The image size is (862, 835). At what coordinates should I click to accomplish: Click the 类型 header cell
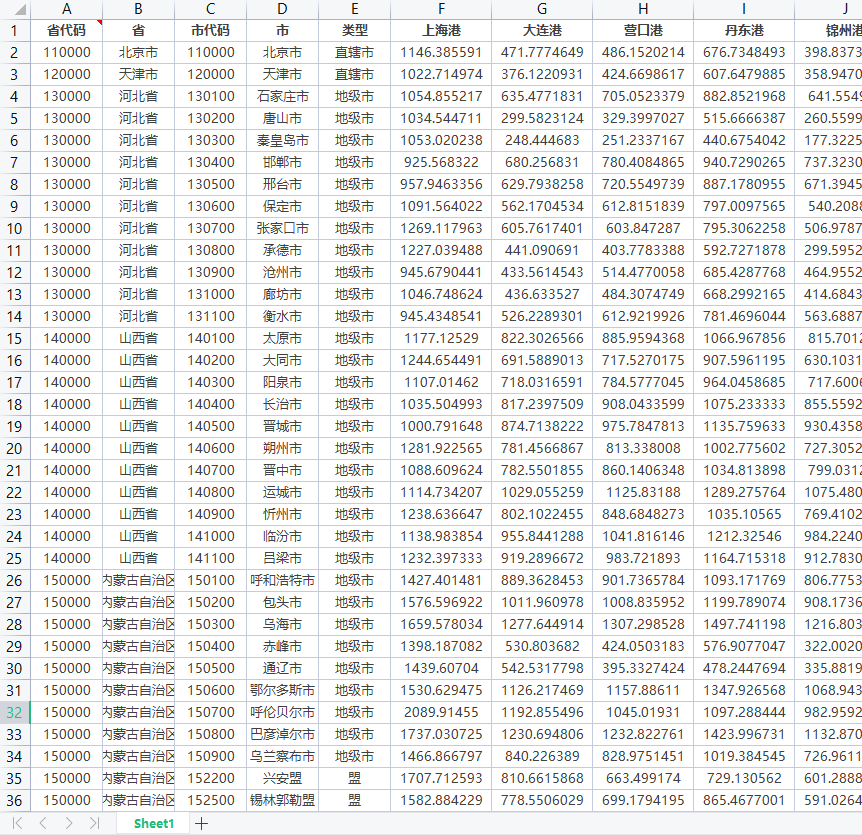[x=355, y=30]
